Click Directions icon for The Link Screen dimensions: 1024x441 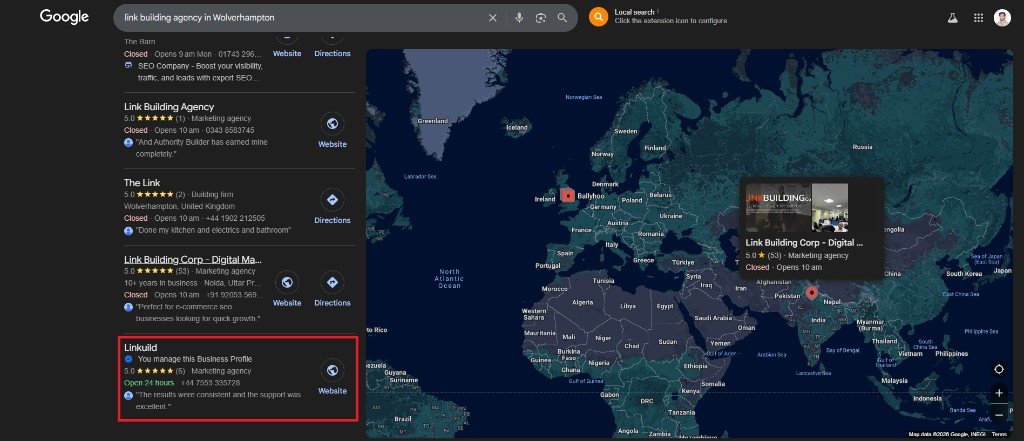pos(332,200)
